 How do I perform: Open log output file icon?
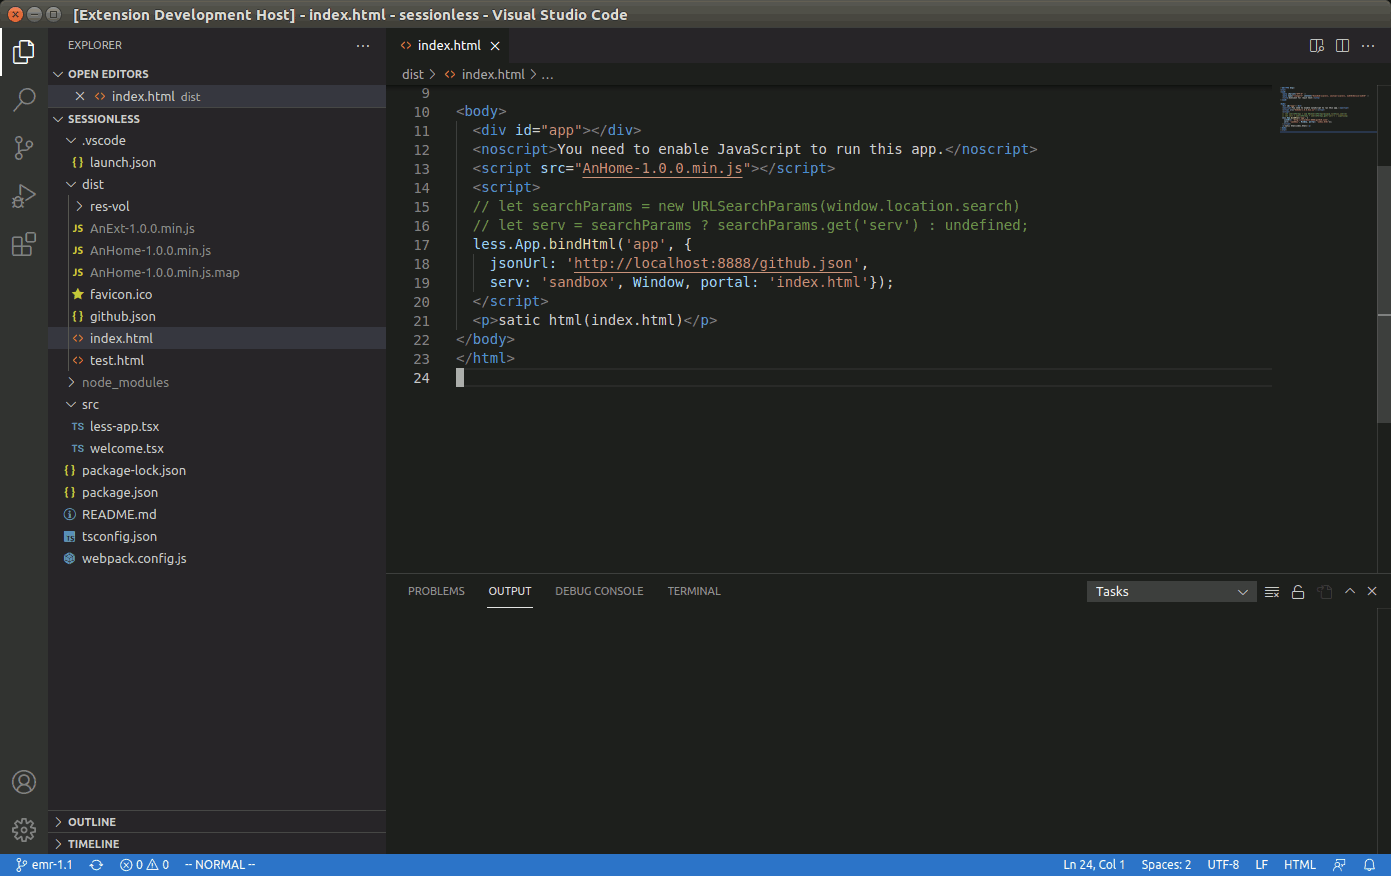tap(1325, 592)
